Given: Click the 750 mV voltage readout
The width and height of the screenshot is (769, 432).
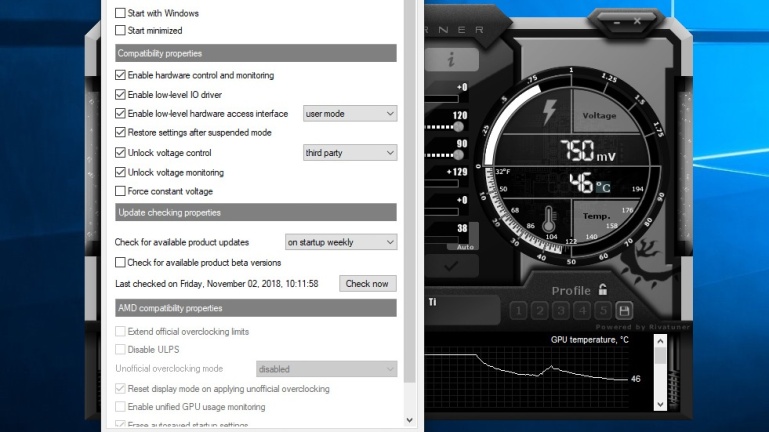Looking at the screenshot, I should click(588, 151).
